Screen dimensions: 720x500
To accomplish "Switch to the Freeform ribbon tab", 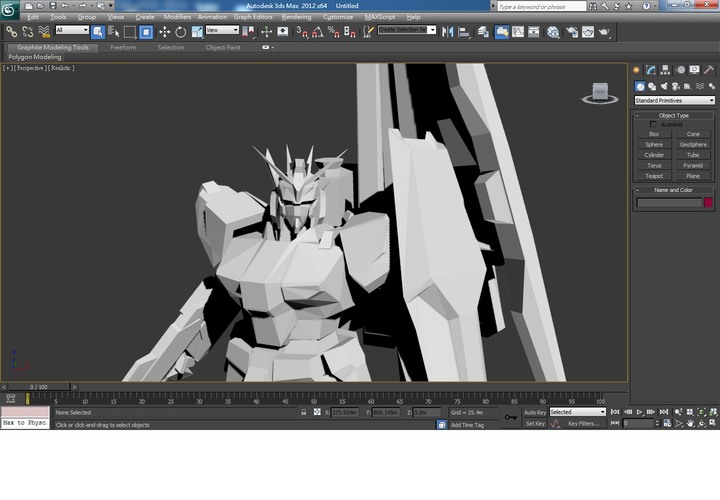I will [x=123, y=47].
